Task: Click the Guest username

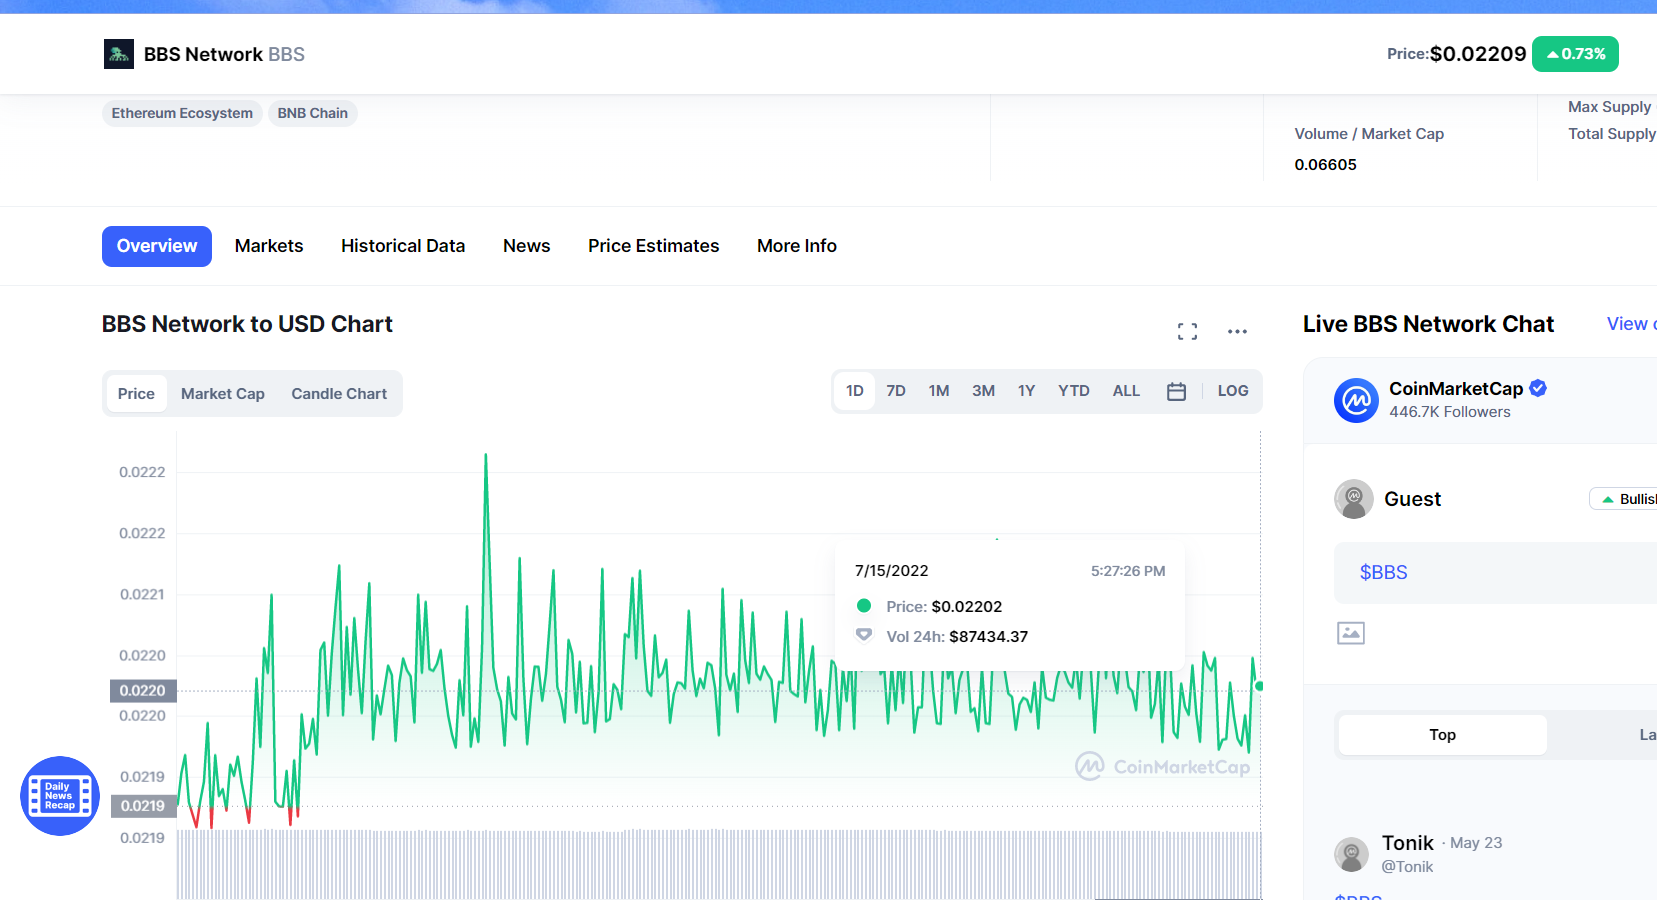Action: (1412, 499)
